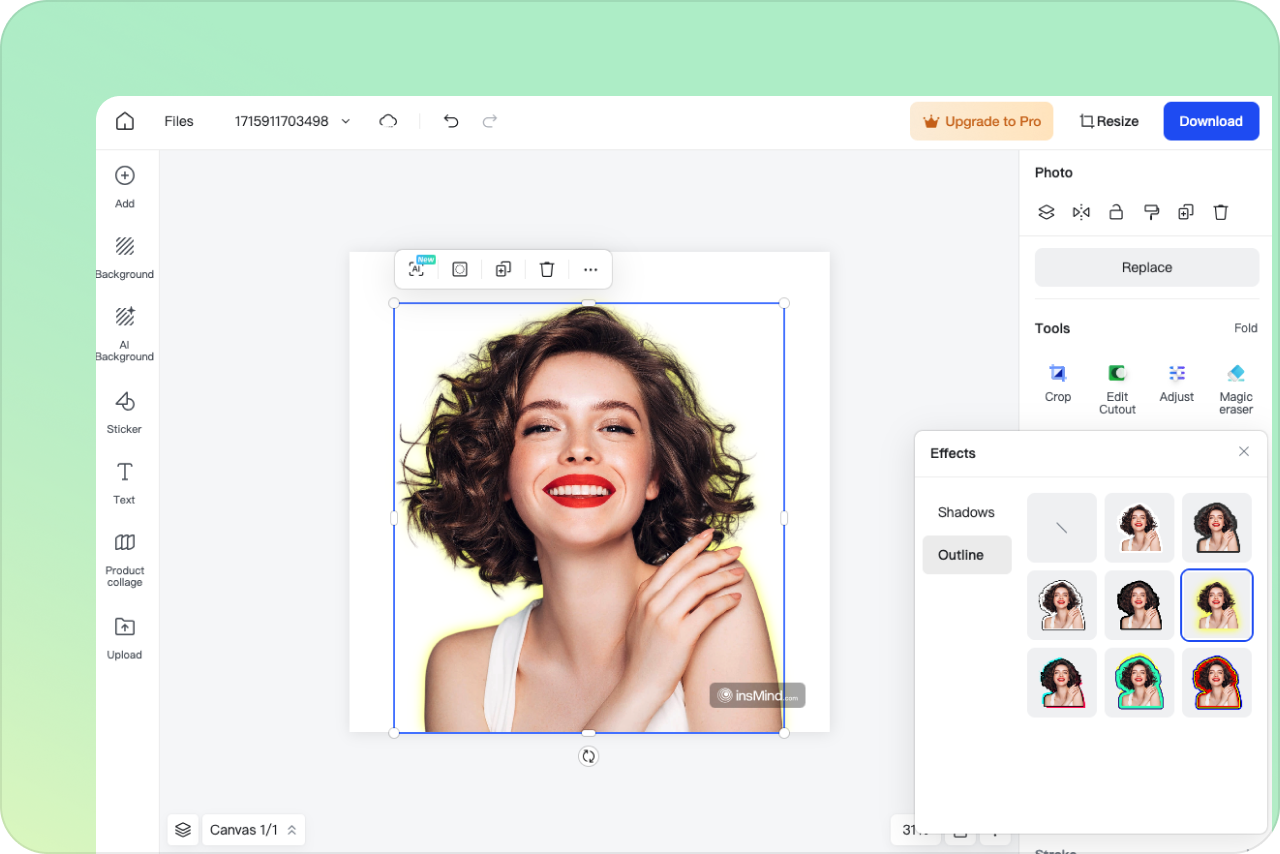Open more options in floating toolbar
Image resolution: width=1280 pixels, height=854 pixels.
591,269
